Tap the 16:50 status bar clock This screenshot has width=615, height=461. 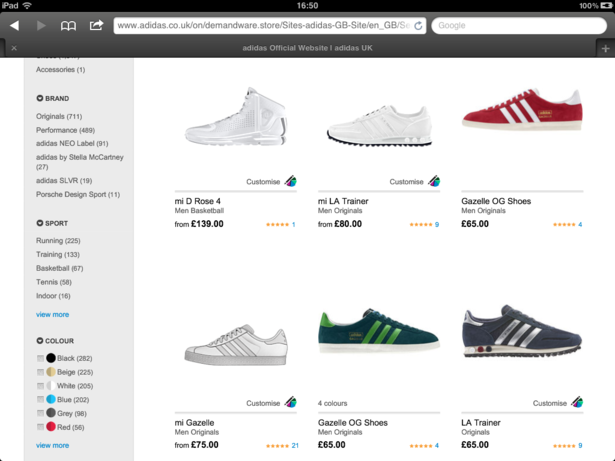point(308,5)
